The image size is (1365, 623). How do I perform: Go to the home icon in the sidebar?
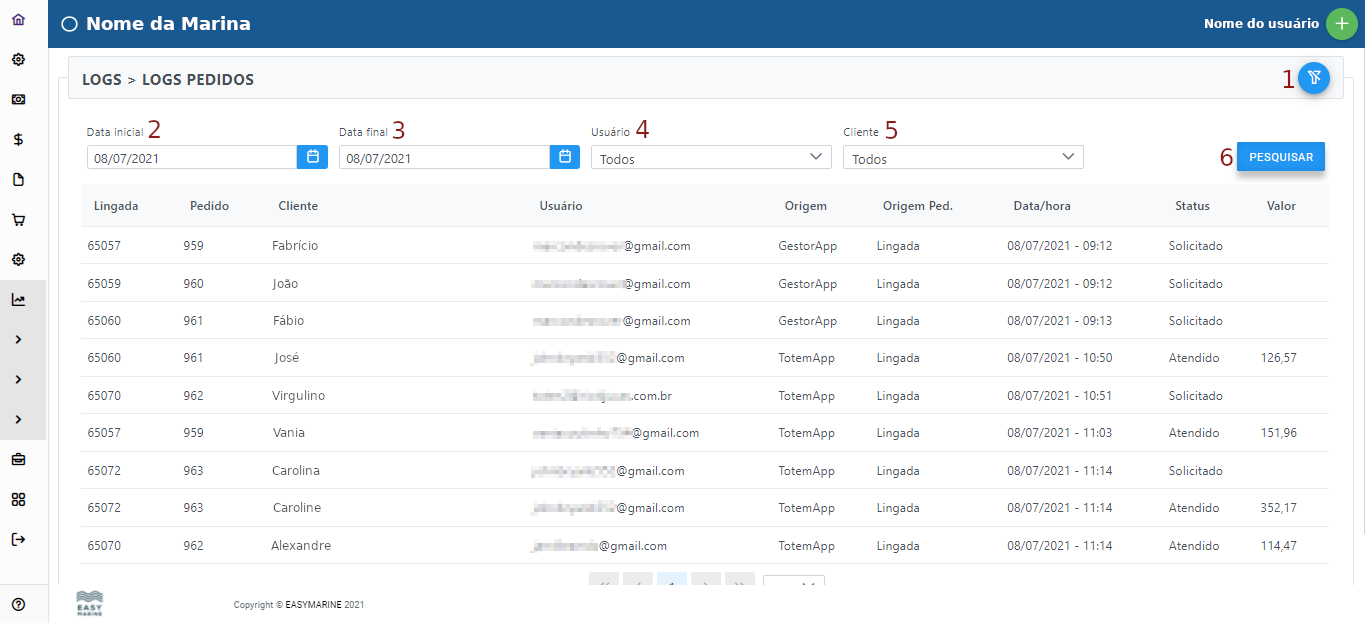coord(18,20)
